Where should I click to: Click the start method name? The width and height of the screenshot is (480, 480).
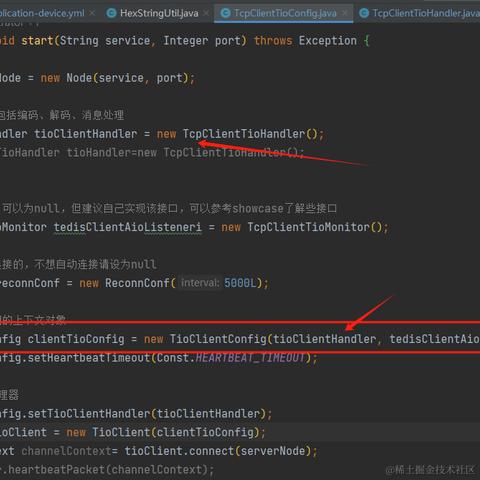pyautogui.click(x=37, y=41)
